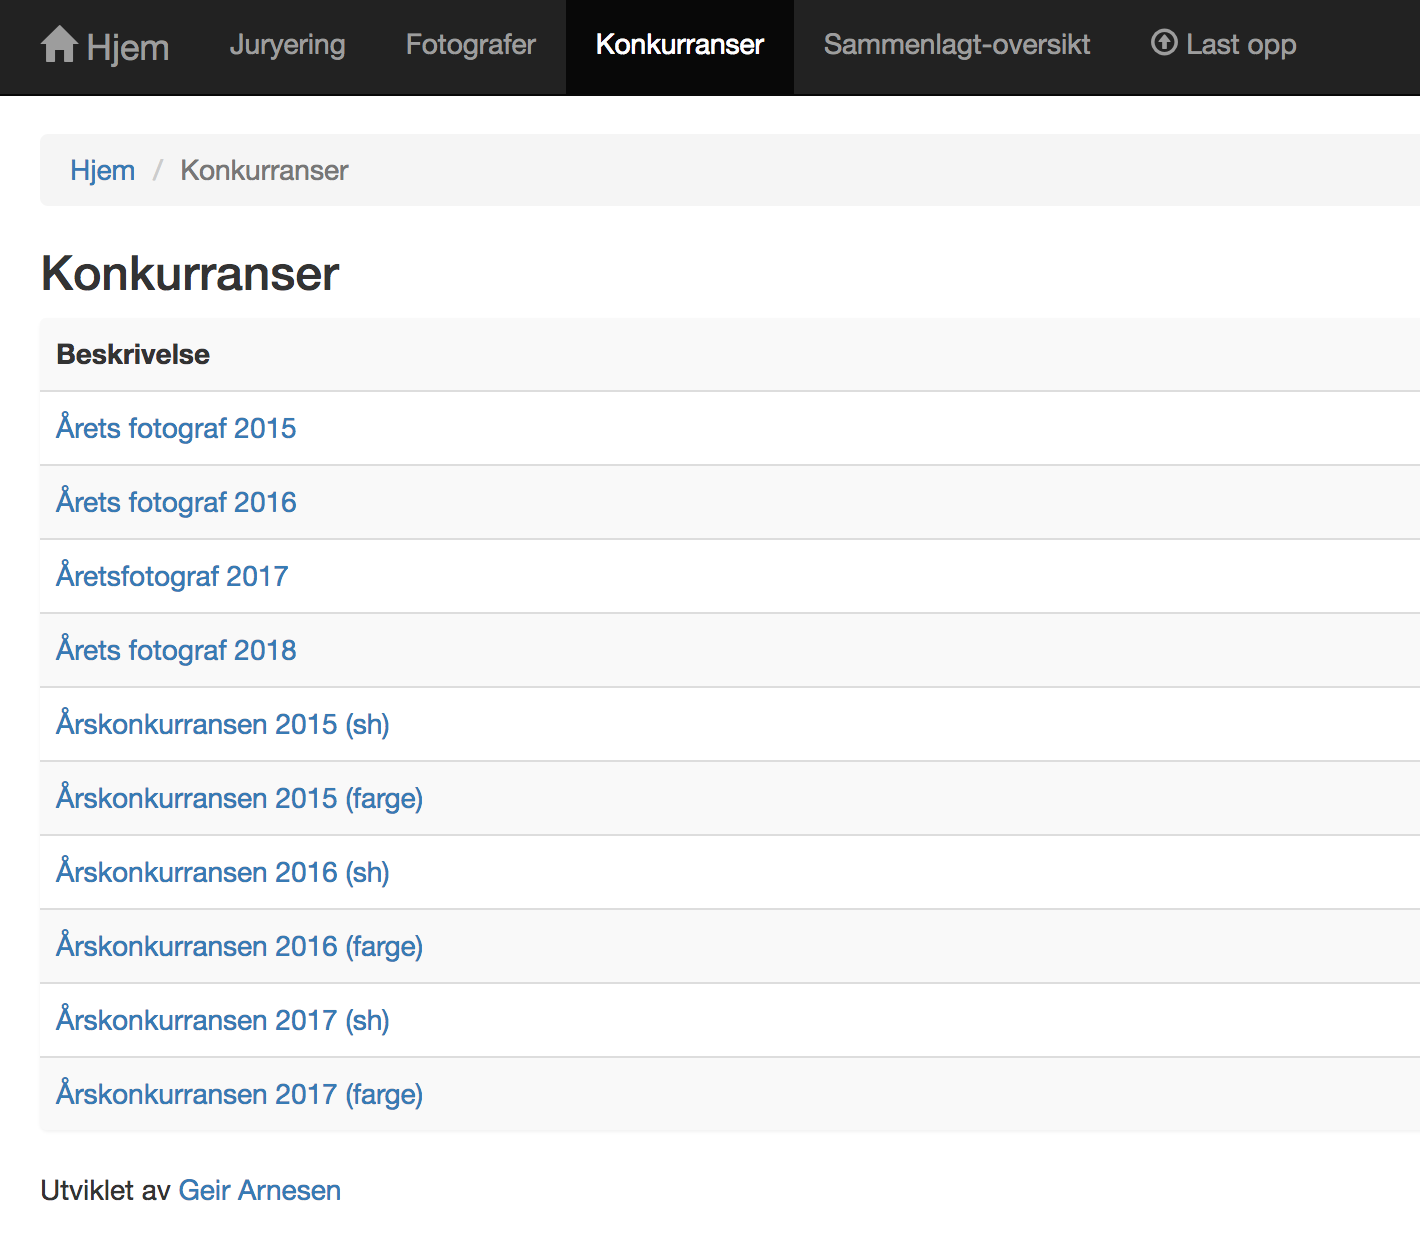Follow the Hjem breadcrumb link
The height and width of the screenshot is (1248, 1420).
click(x=102, y=170)
